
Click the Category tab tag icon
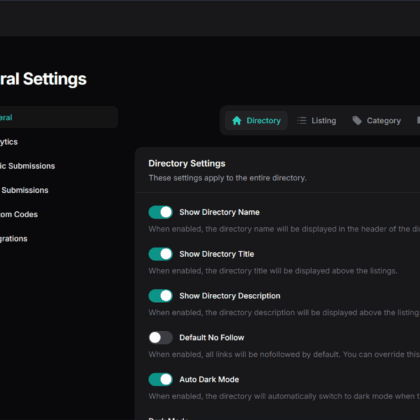pos(357,120)
